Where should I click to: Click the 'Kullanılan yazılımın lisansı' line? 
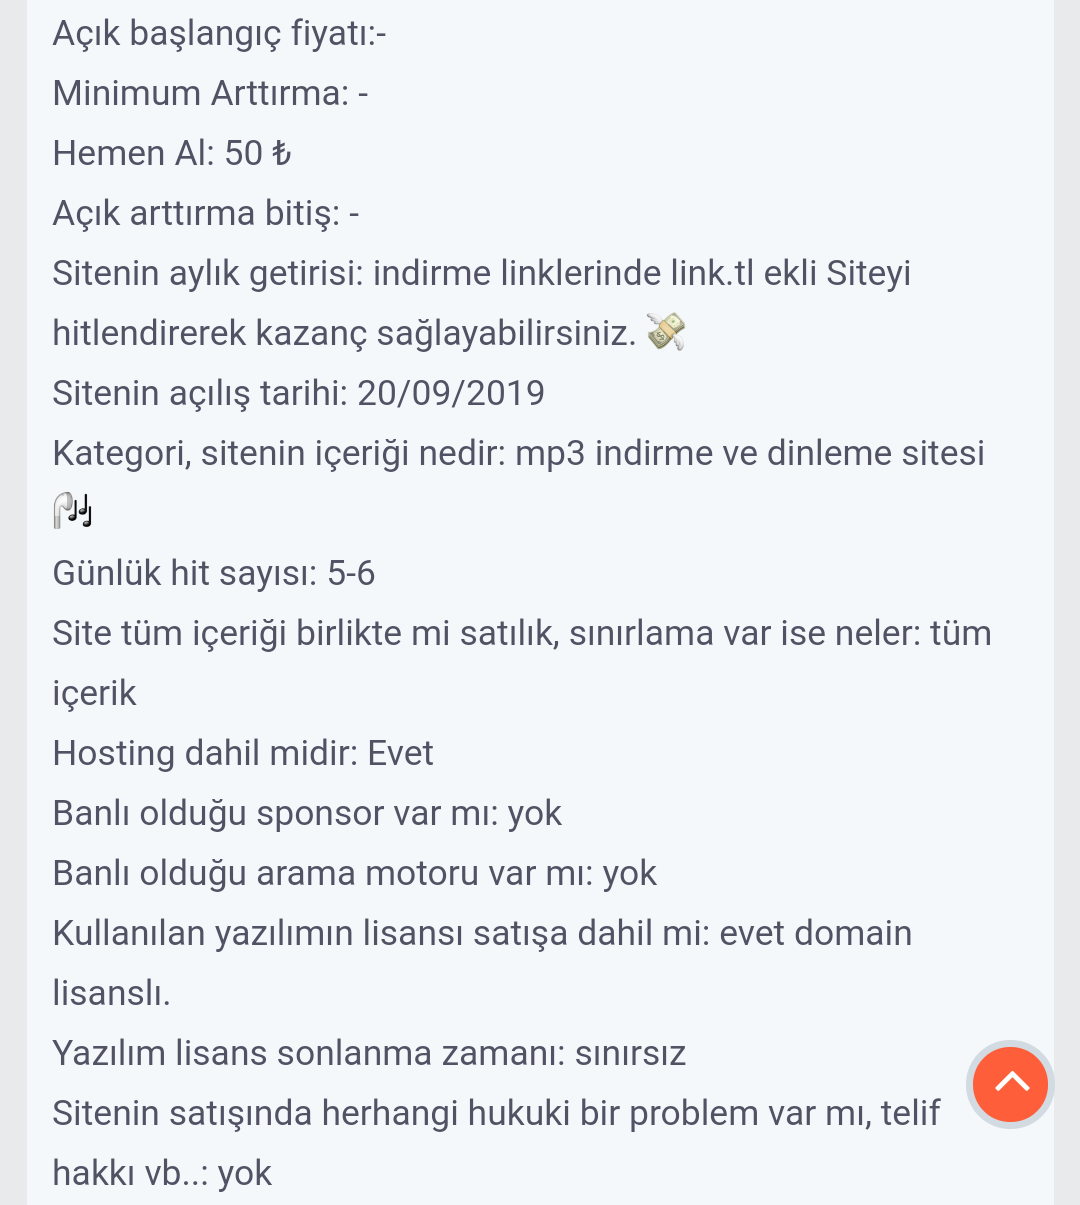click(x=482, y=933)
